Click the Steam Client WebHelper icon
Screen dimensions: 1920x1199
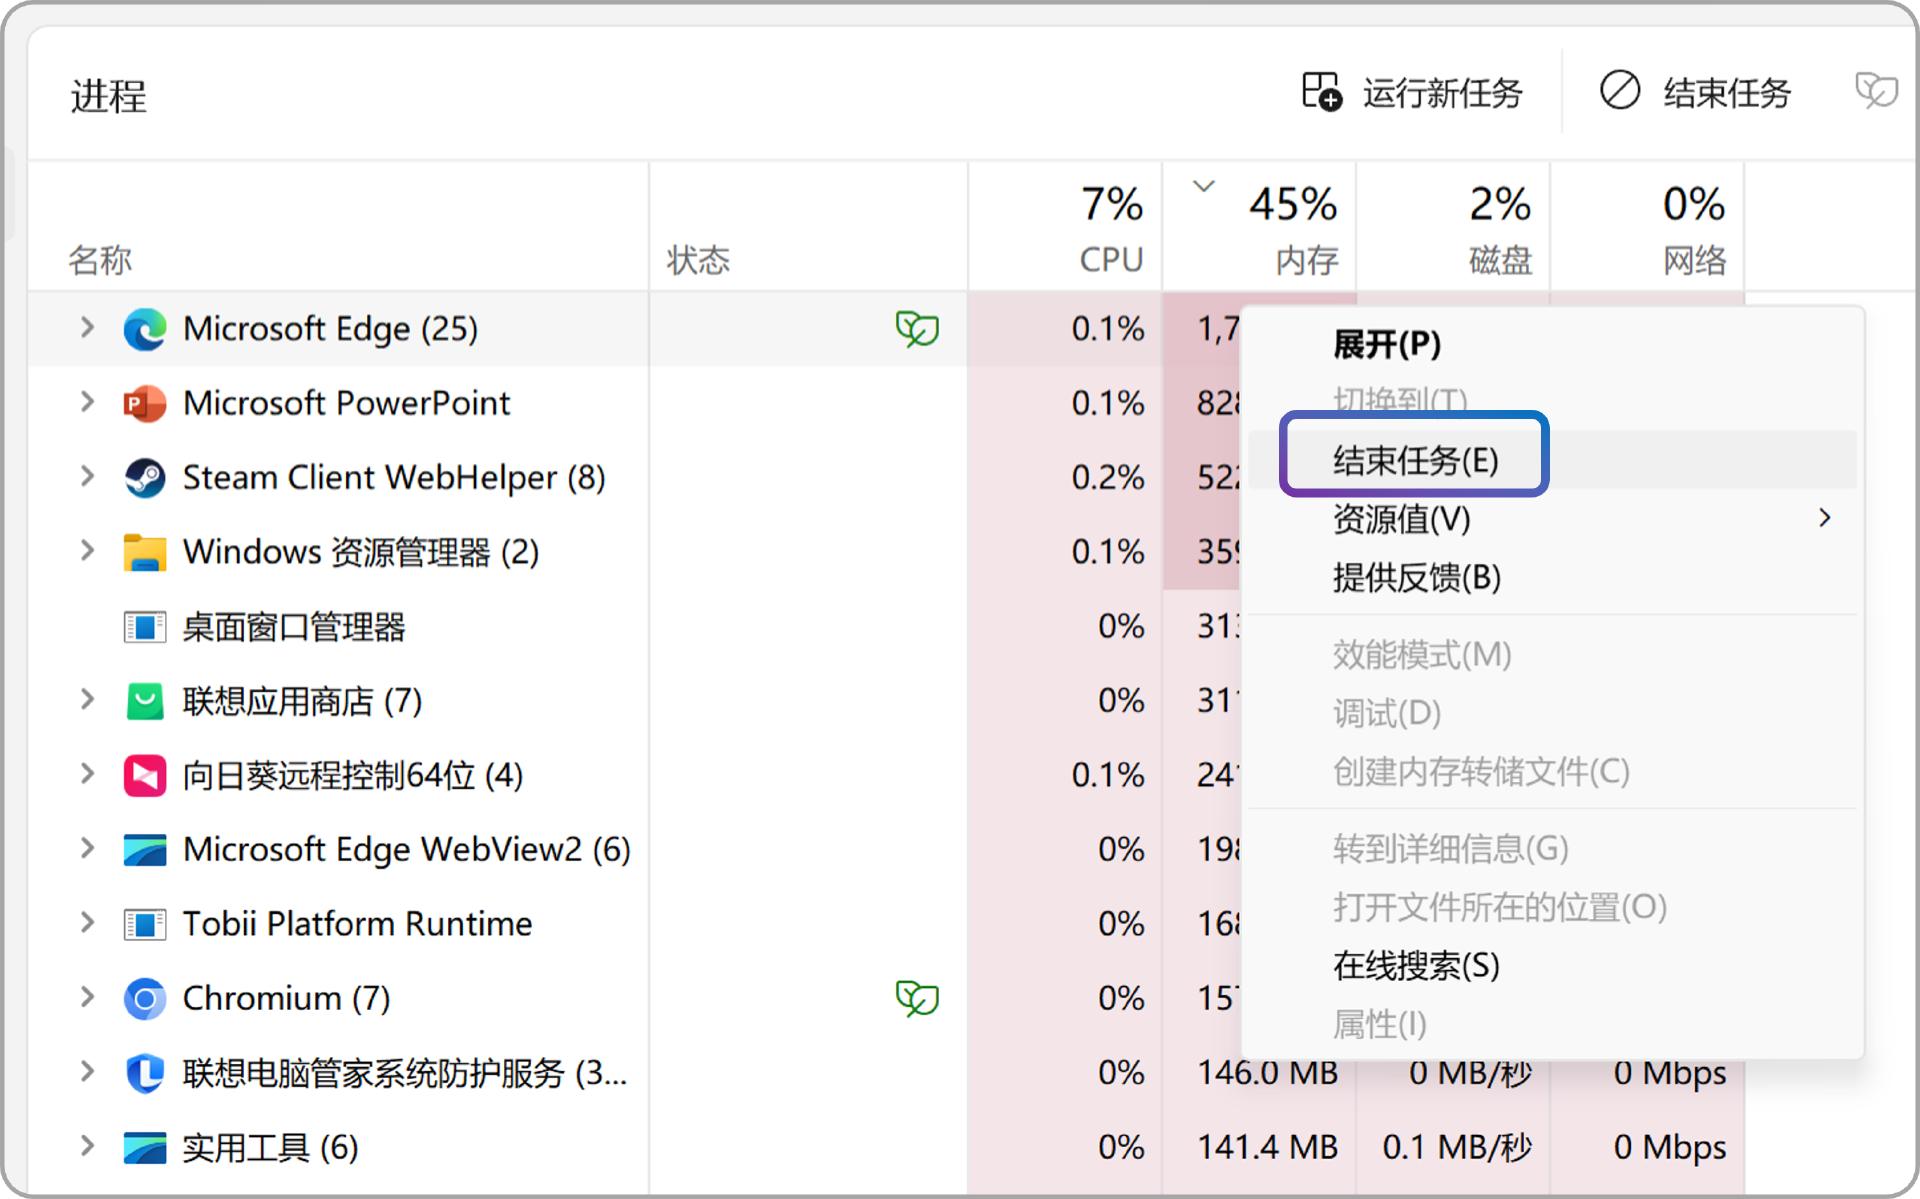click(145, 477)
